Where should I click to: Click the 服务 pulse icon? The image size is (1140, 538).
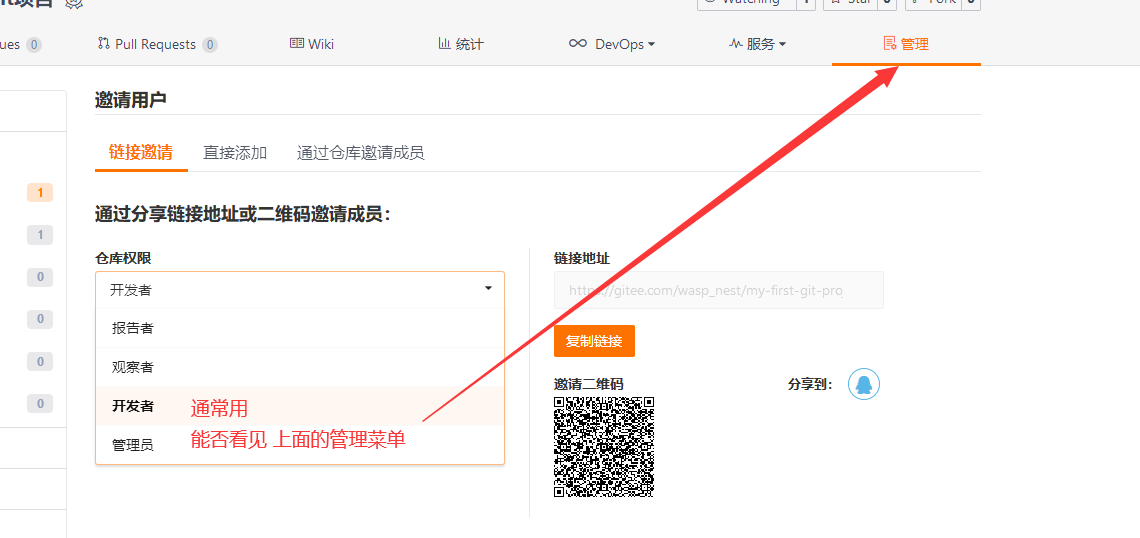point(735,43)
